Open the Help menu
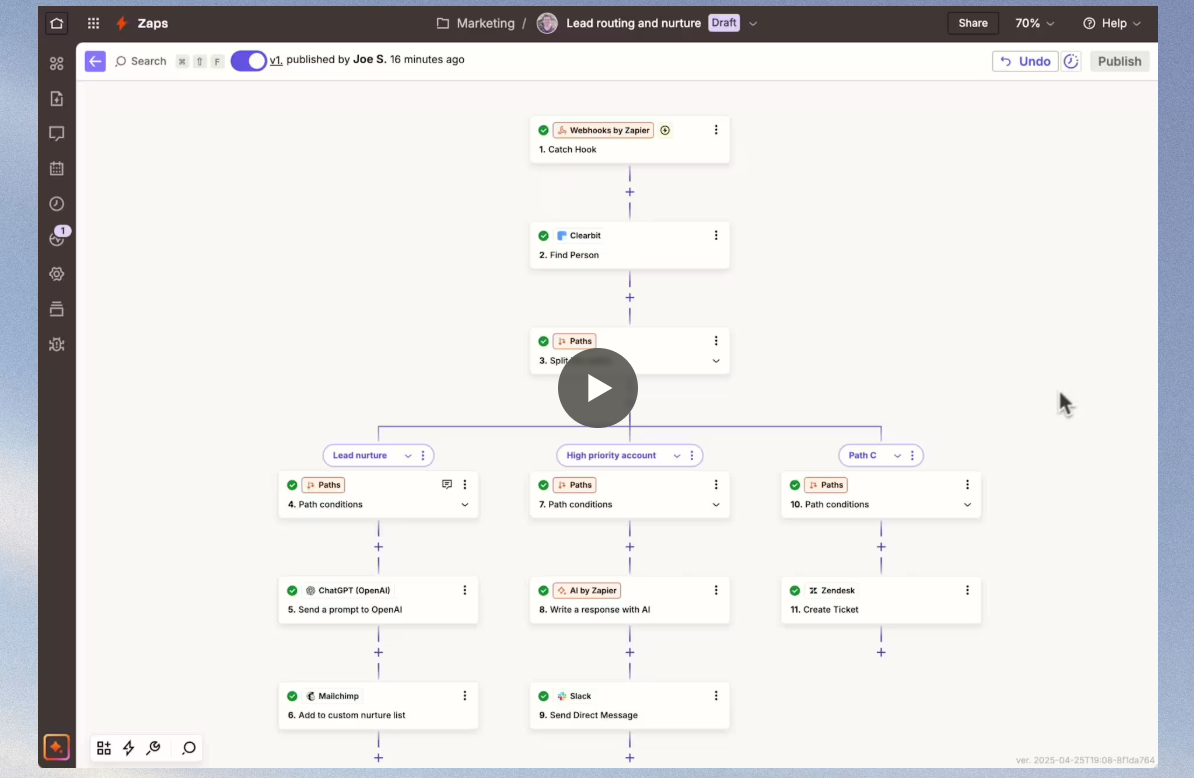1194x778 pixels. pyautogui.click(x=1112, y=23)
